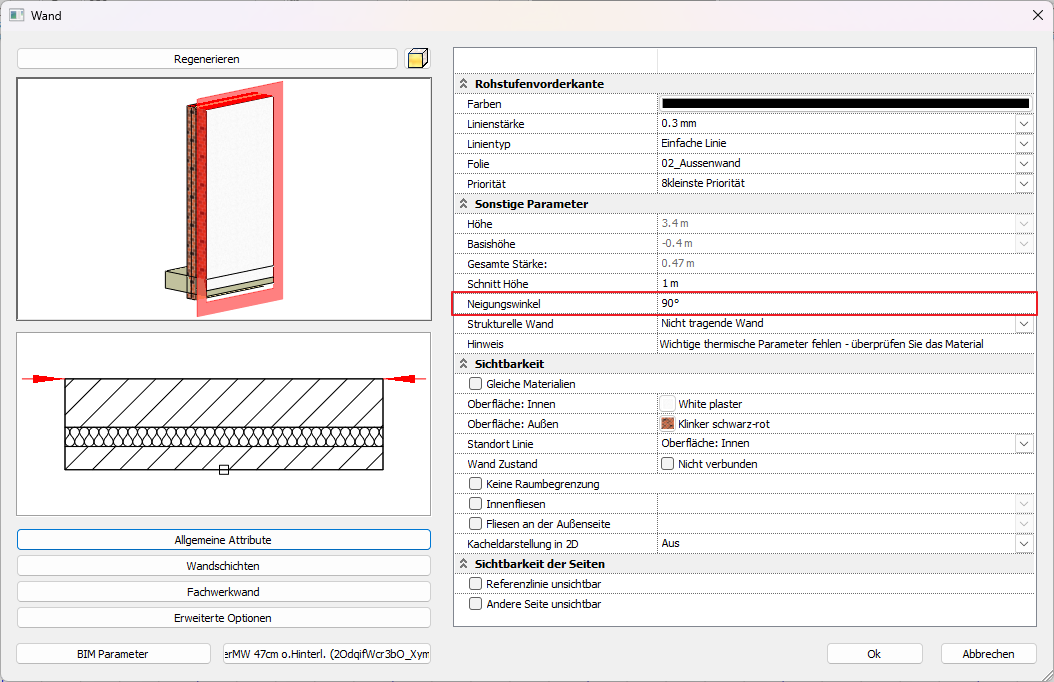Click the Klinker schwarz-rot outer surface swatch
The image size is (1054, 682).
click(x=667, y=424)
